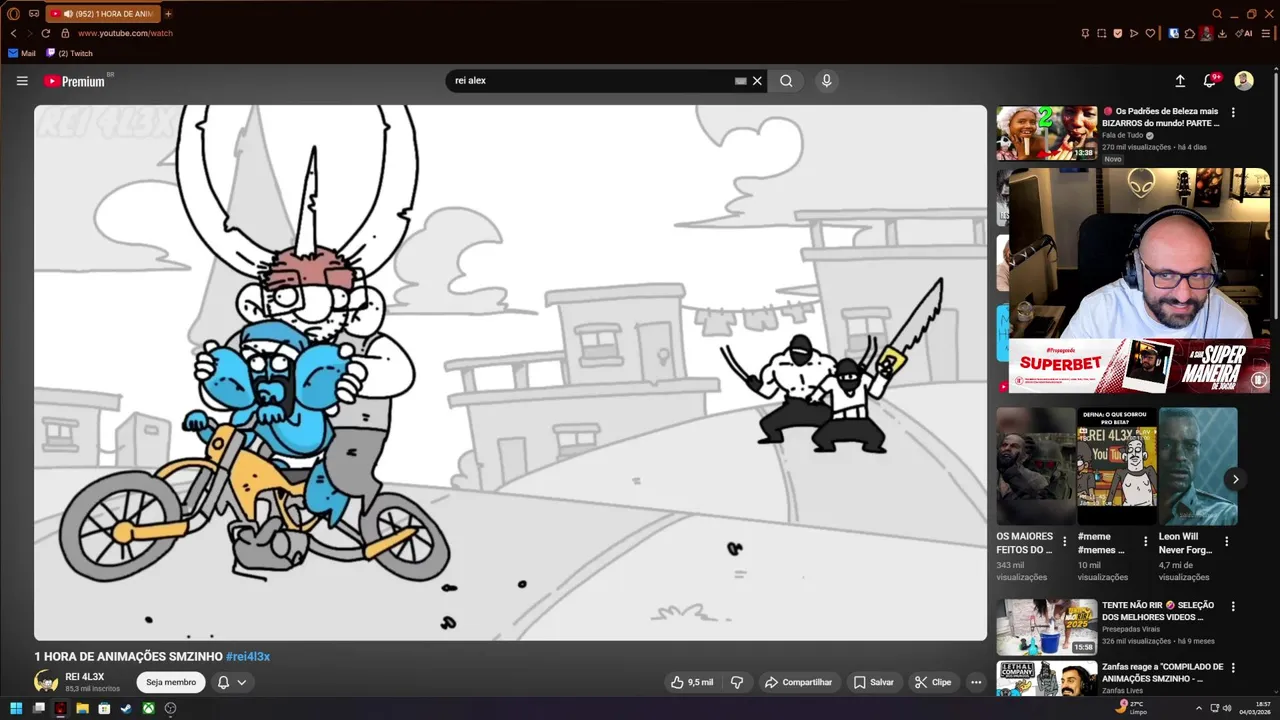The image size is (1280, 720).
Task: Open options for 'Zanfas reage a' video
Action: tap(1233, 668)
